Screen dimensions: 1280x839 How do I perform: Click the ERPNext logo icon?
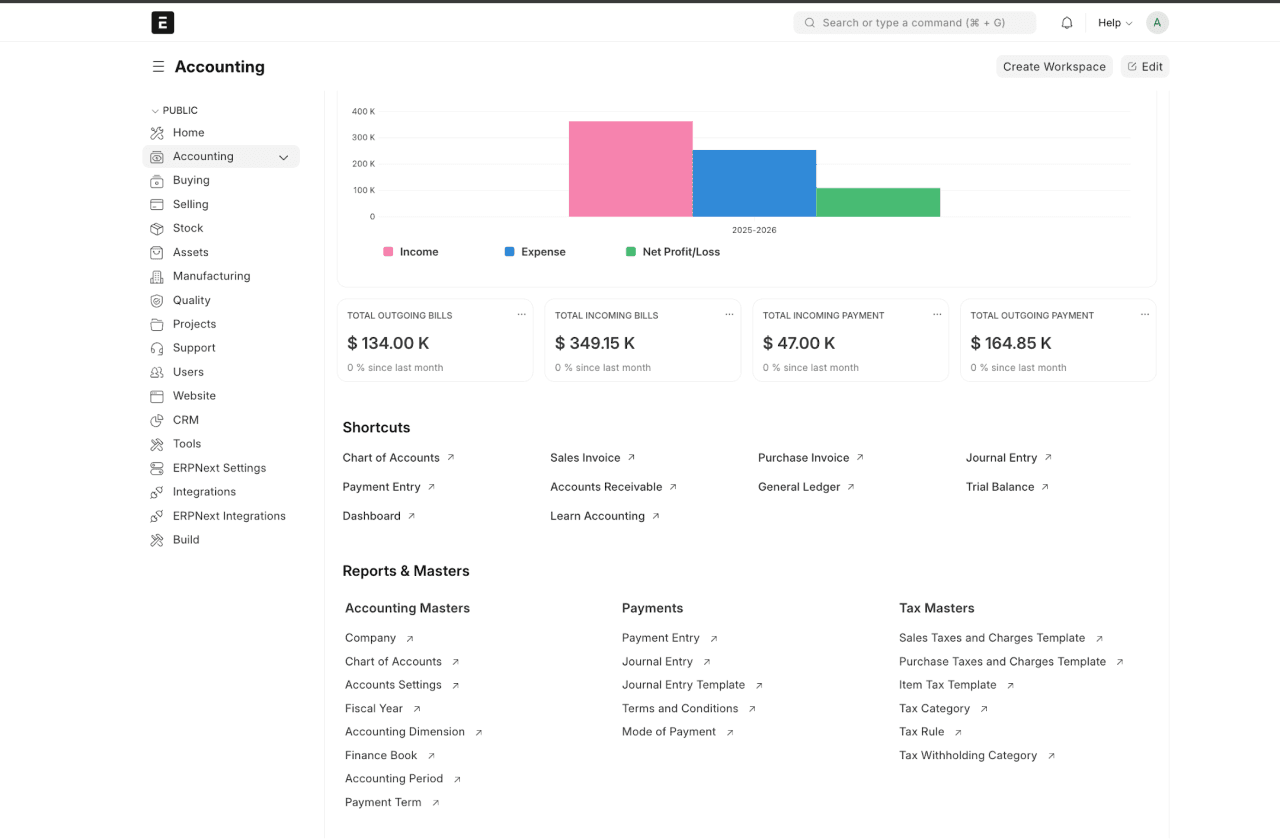pos(162,22)
